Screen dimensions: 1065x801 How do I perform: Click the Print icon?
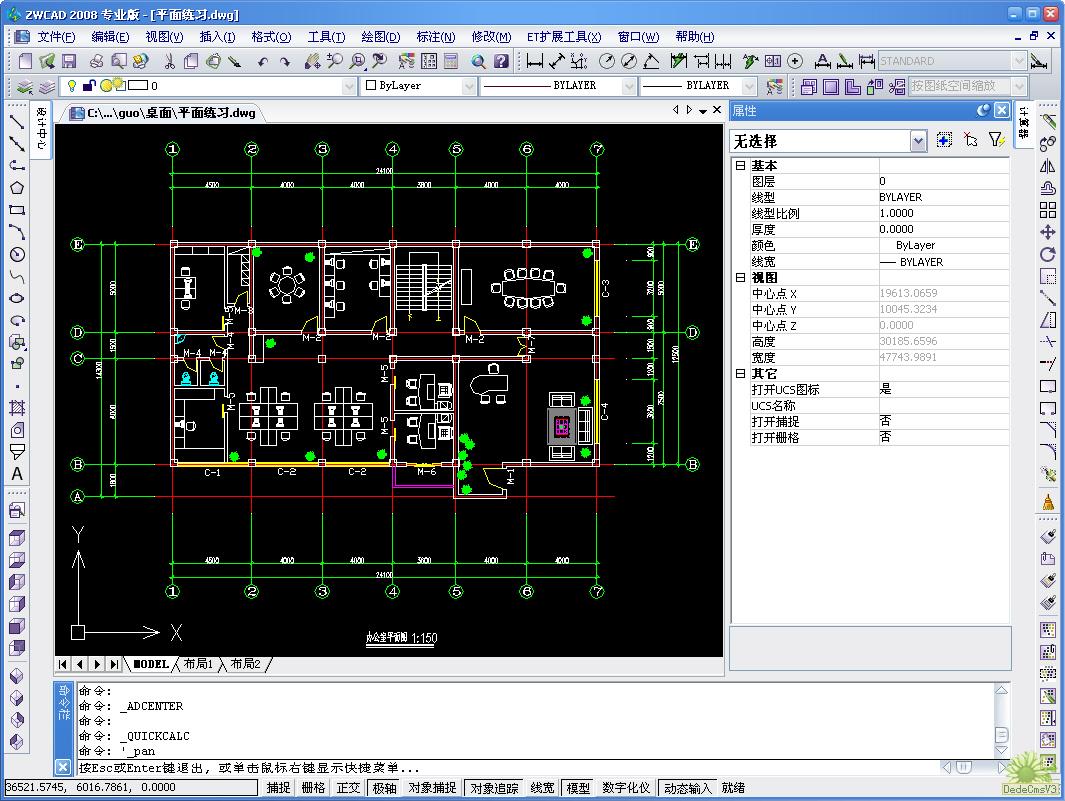pyautogui.click(x=97, y=61)
